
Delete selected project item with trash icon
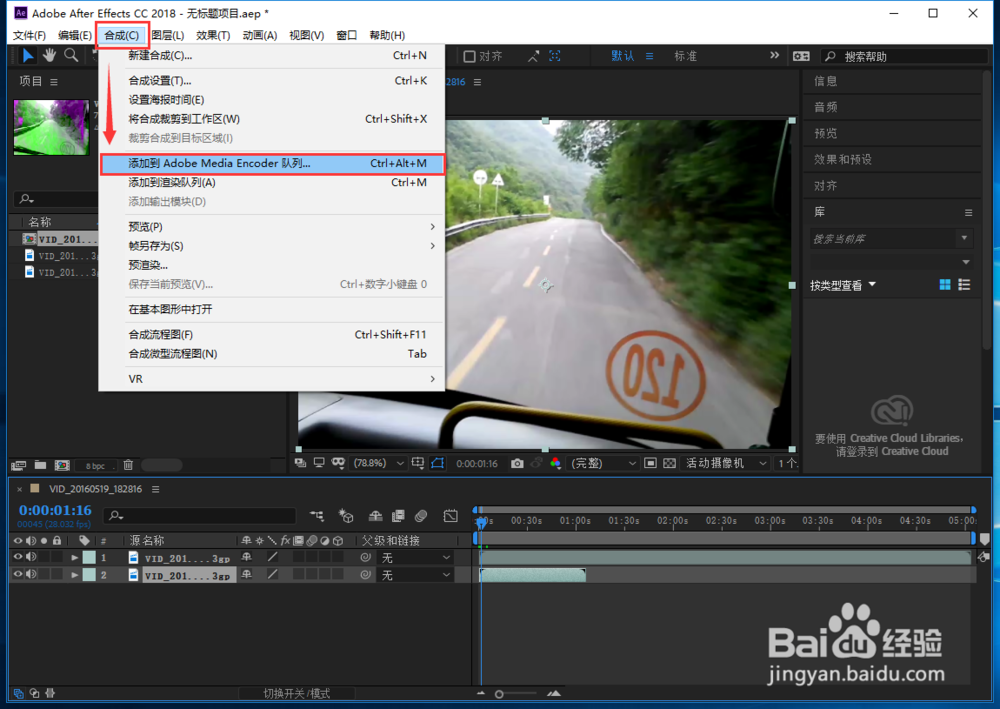click(x=128, y=465)
